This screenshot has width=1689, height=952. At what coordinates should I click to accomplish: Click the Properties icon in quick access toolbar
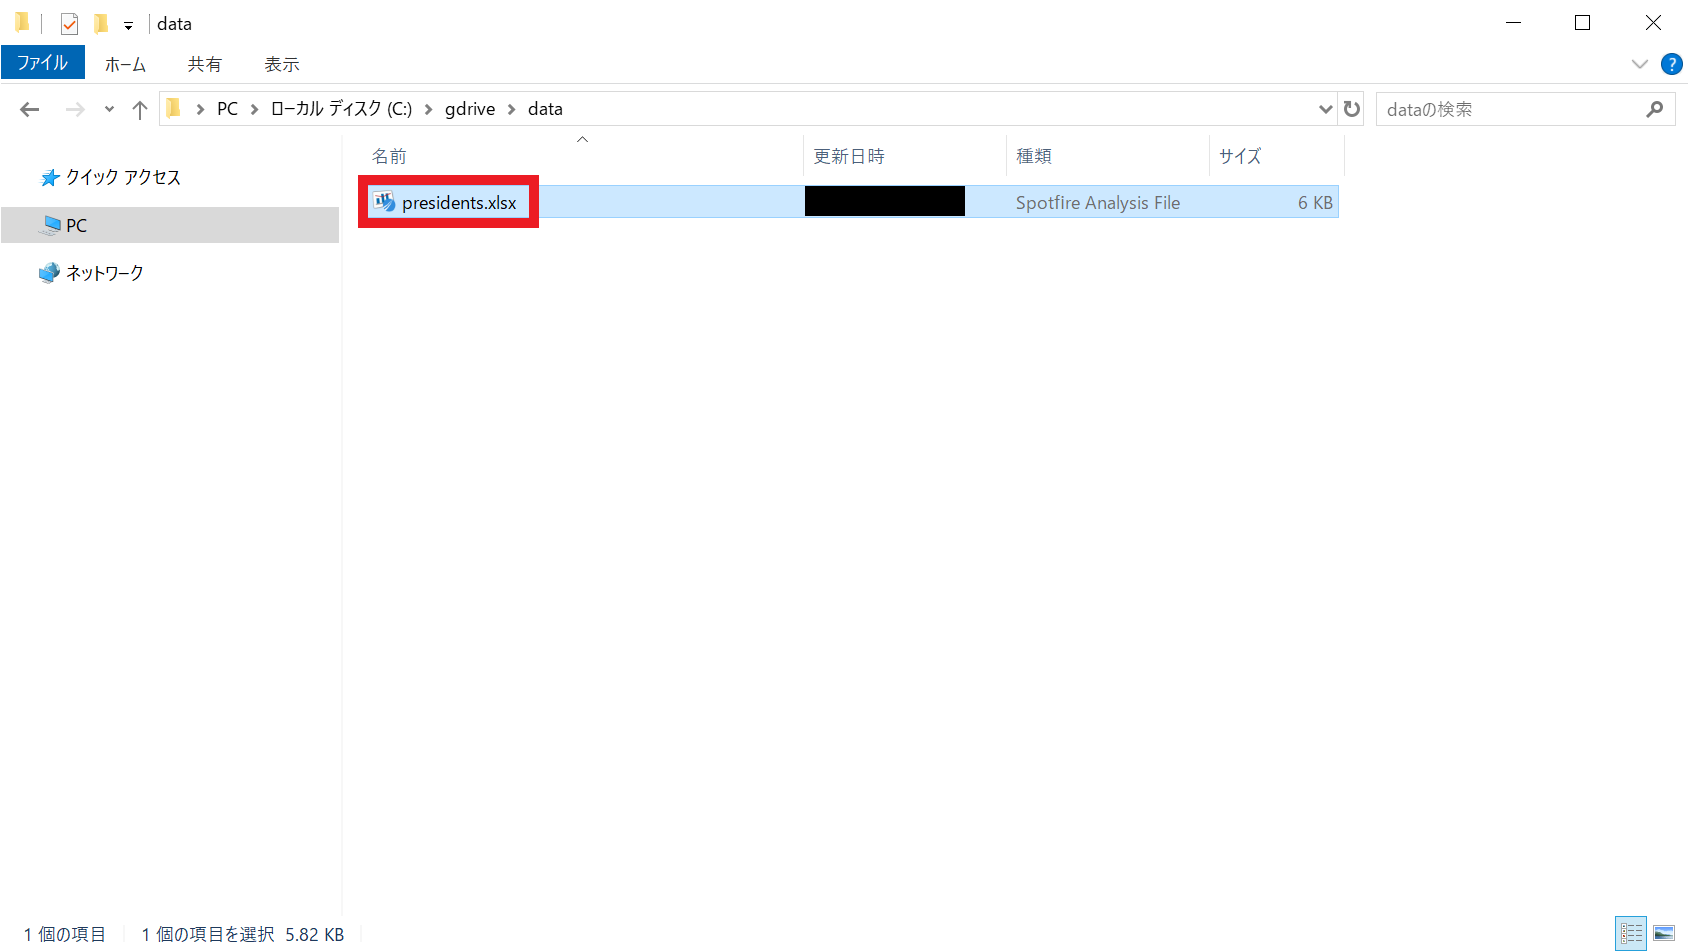tap(69, 23)
